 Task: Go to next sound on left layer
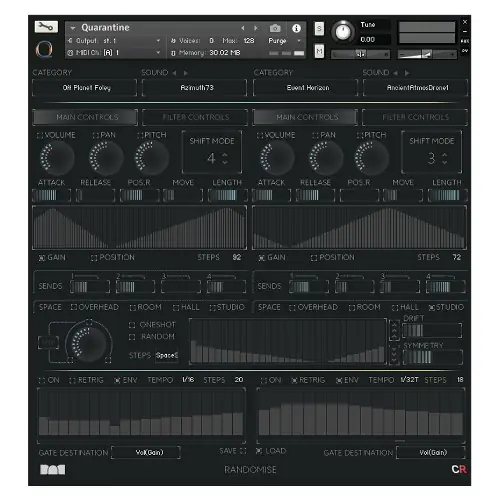pyautogui.click(x=186, y=73)
